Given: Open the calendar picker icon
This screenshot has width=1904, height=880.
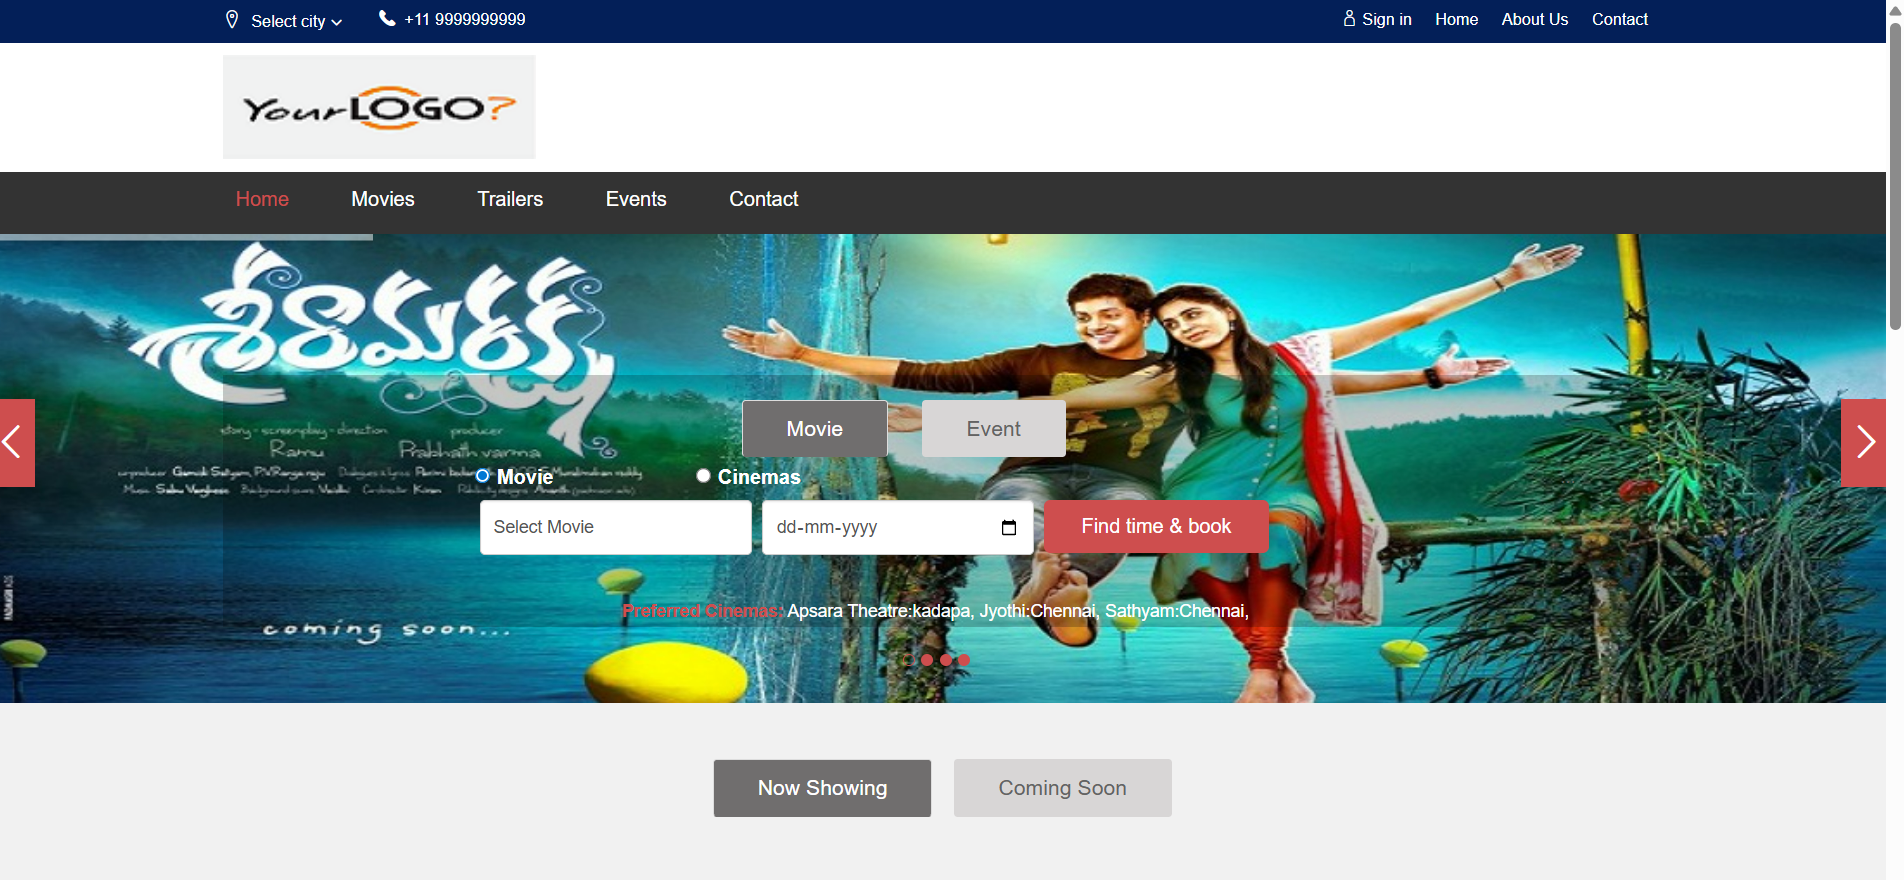Looking at the screenshot, I should 1009,527.
